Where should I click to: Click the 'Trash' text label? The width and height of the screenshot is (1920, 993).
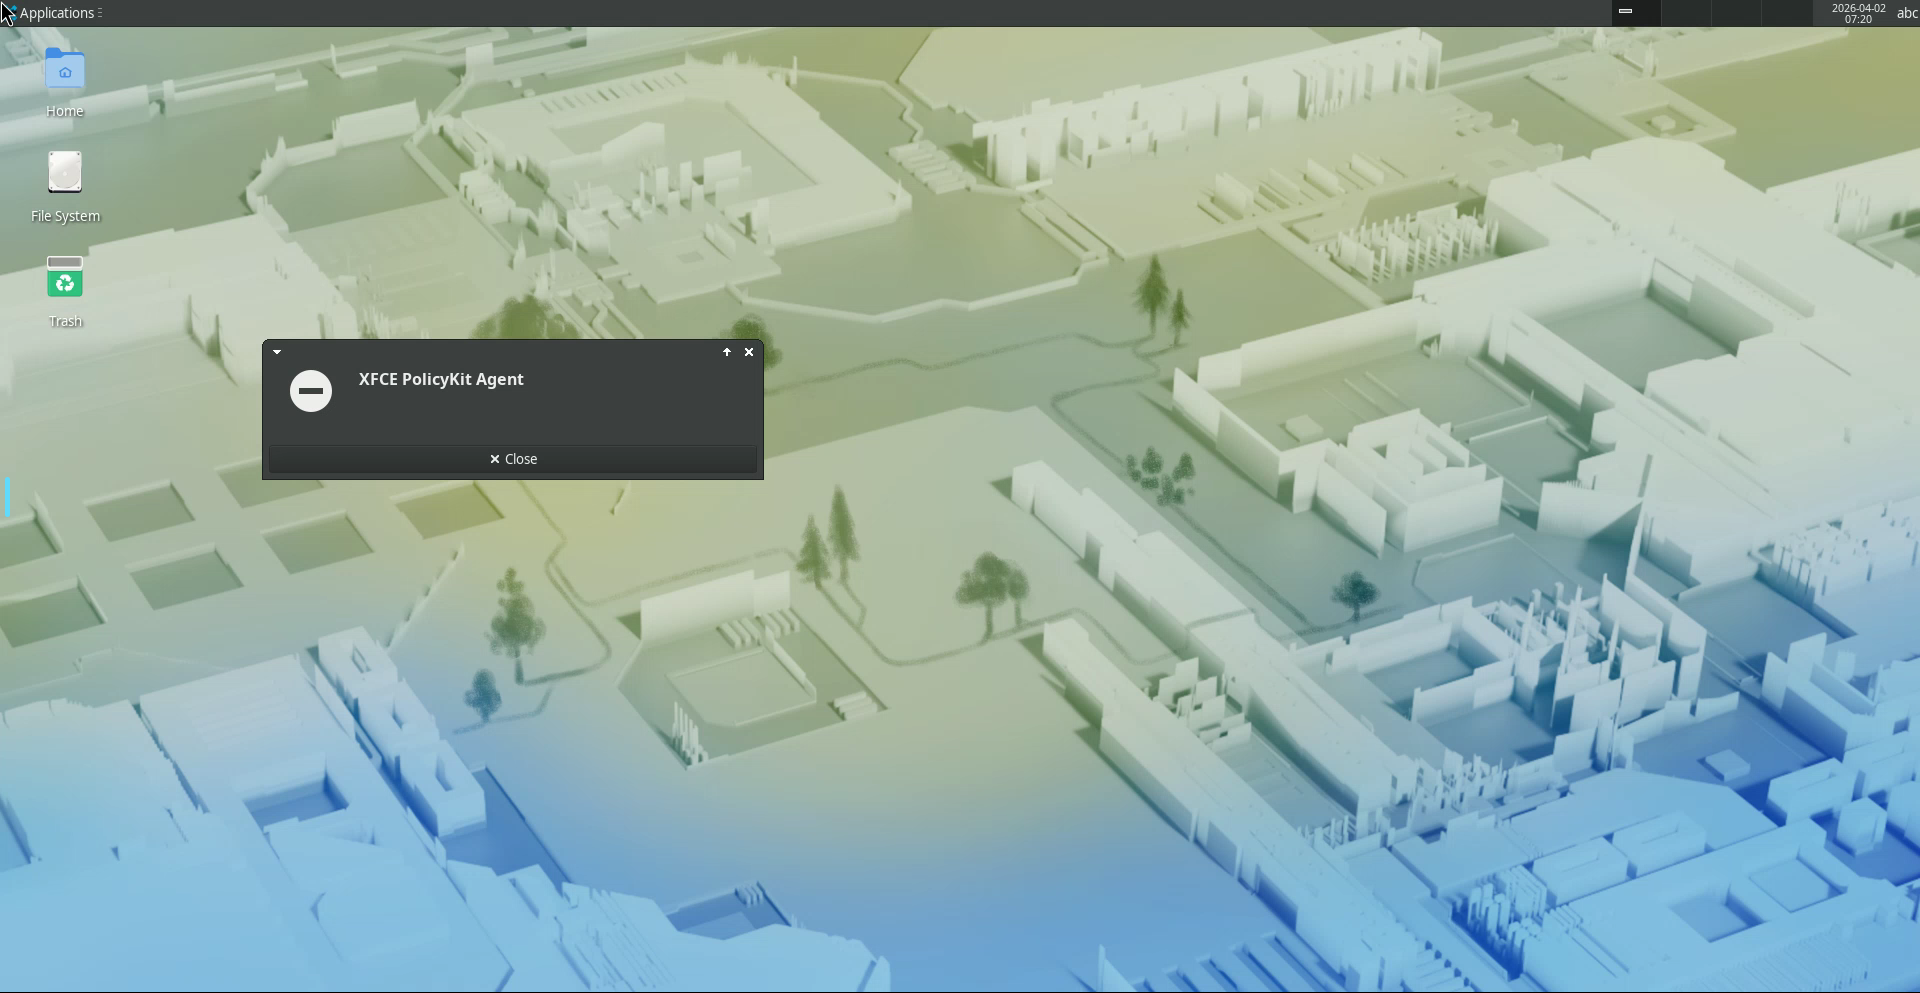(65, 321)
